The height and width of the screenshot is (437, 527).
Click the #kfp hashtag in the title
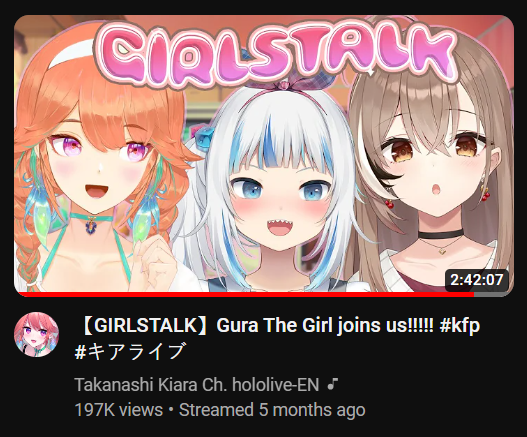pyautogui.click(x=459, y=326)
